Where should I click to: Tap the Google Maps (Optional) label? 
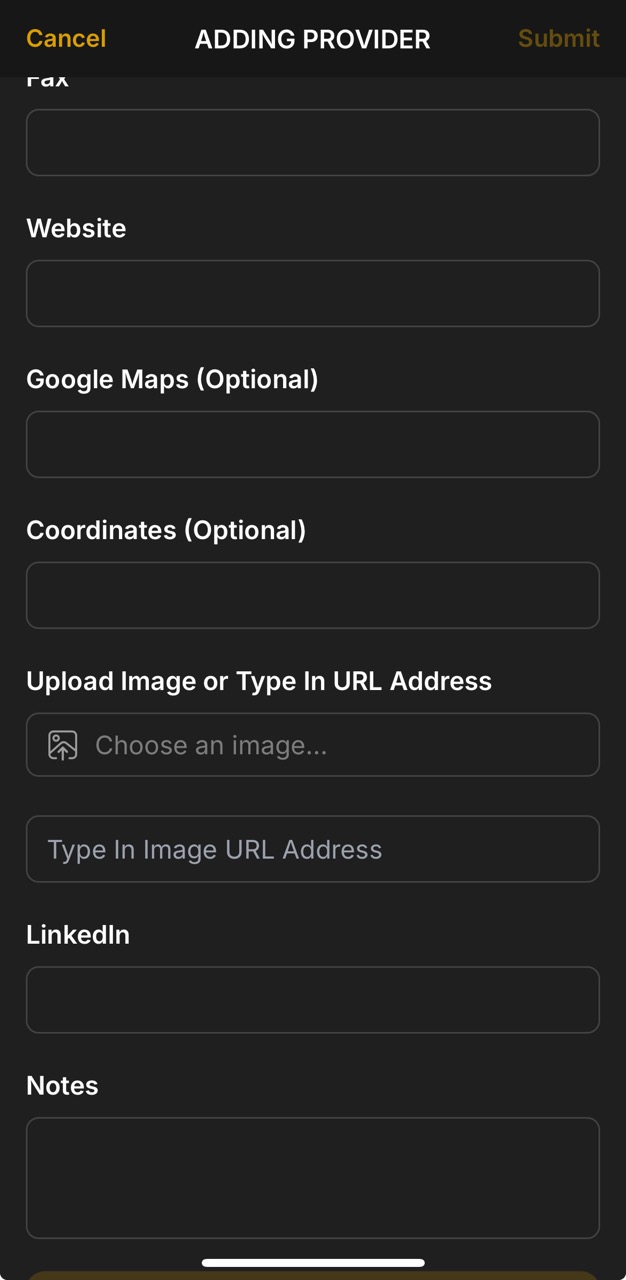(172, 379)
